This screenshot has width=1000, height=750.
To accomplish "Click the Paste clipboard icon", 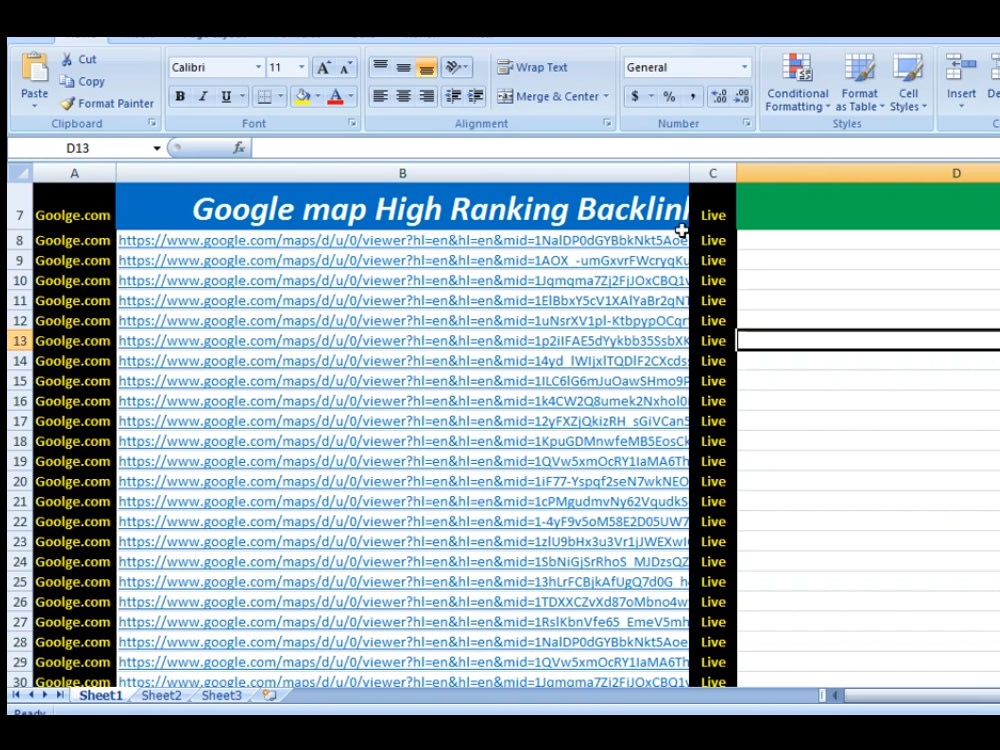I will coord(34,68).
